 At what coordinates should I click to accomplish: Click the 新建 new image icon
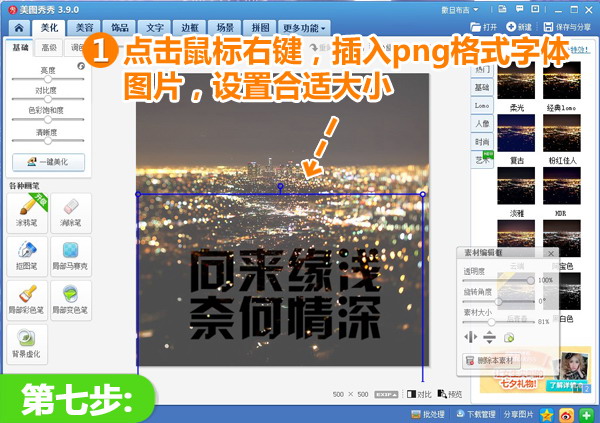point(511,27)
